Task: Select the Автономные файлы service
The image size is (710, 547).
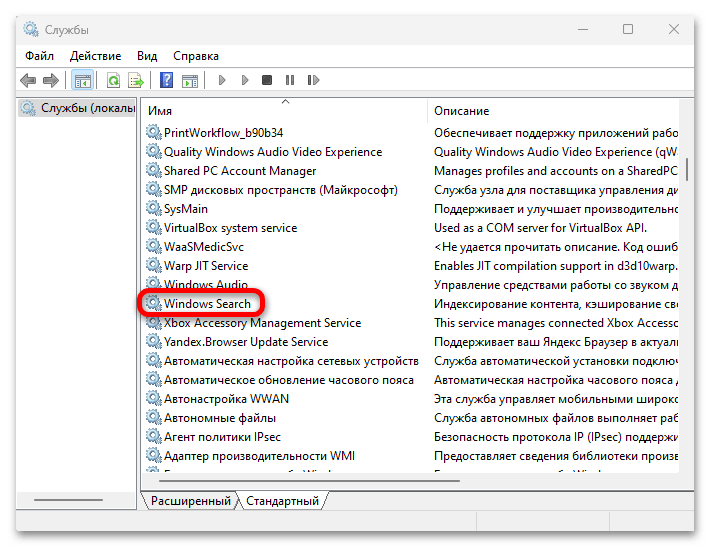Action: click(220, 418)
